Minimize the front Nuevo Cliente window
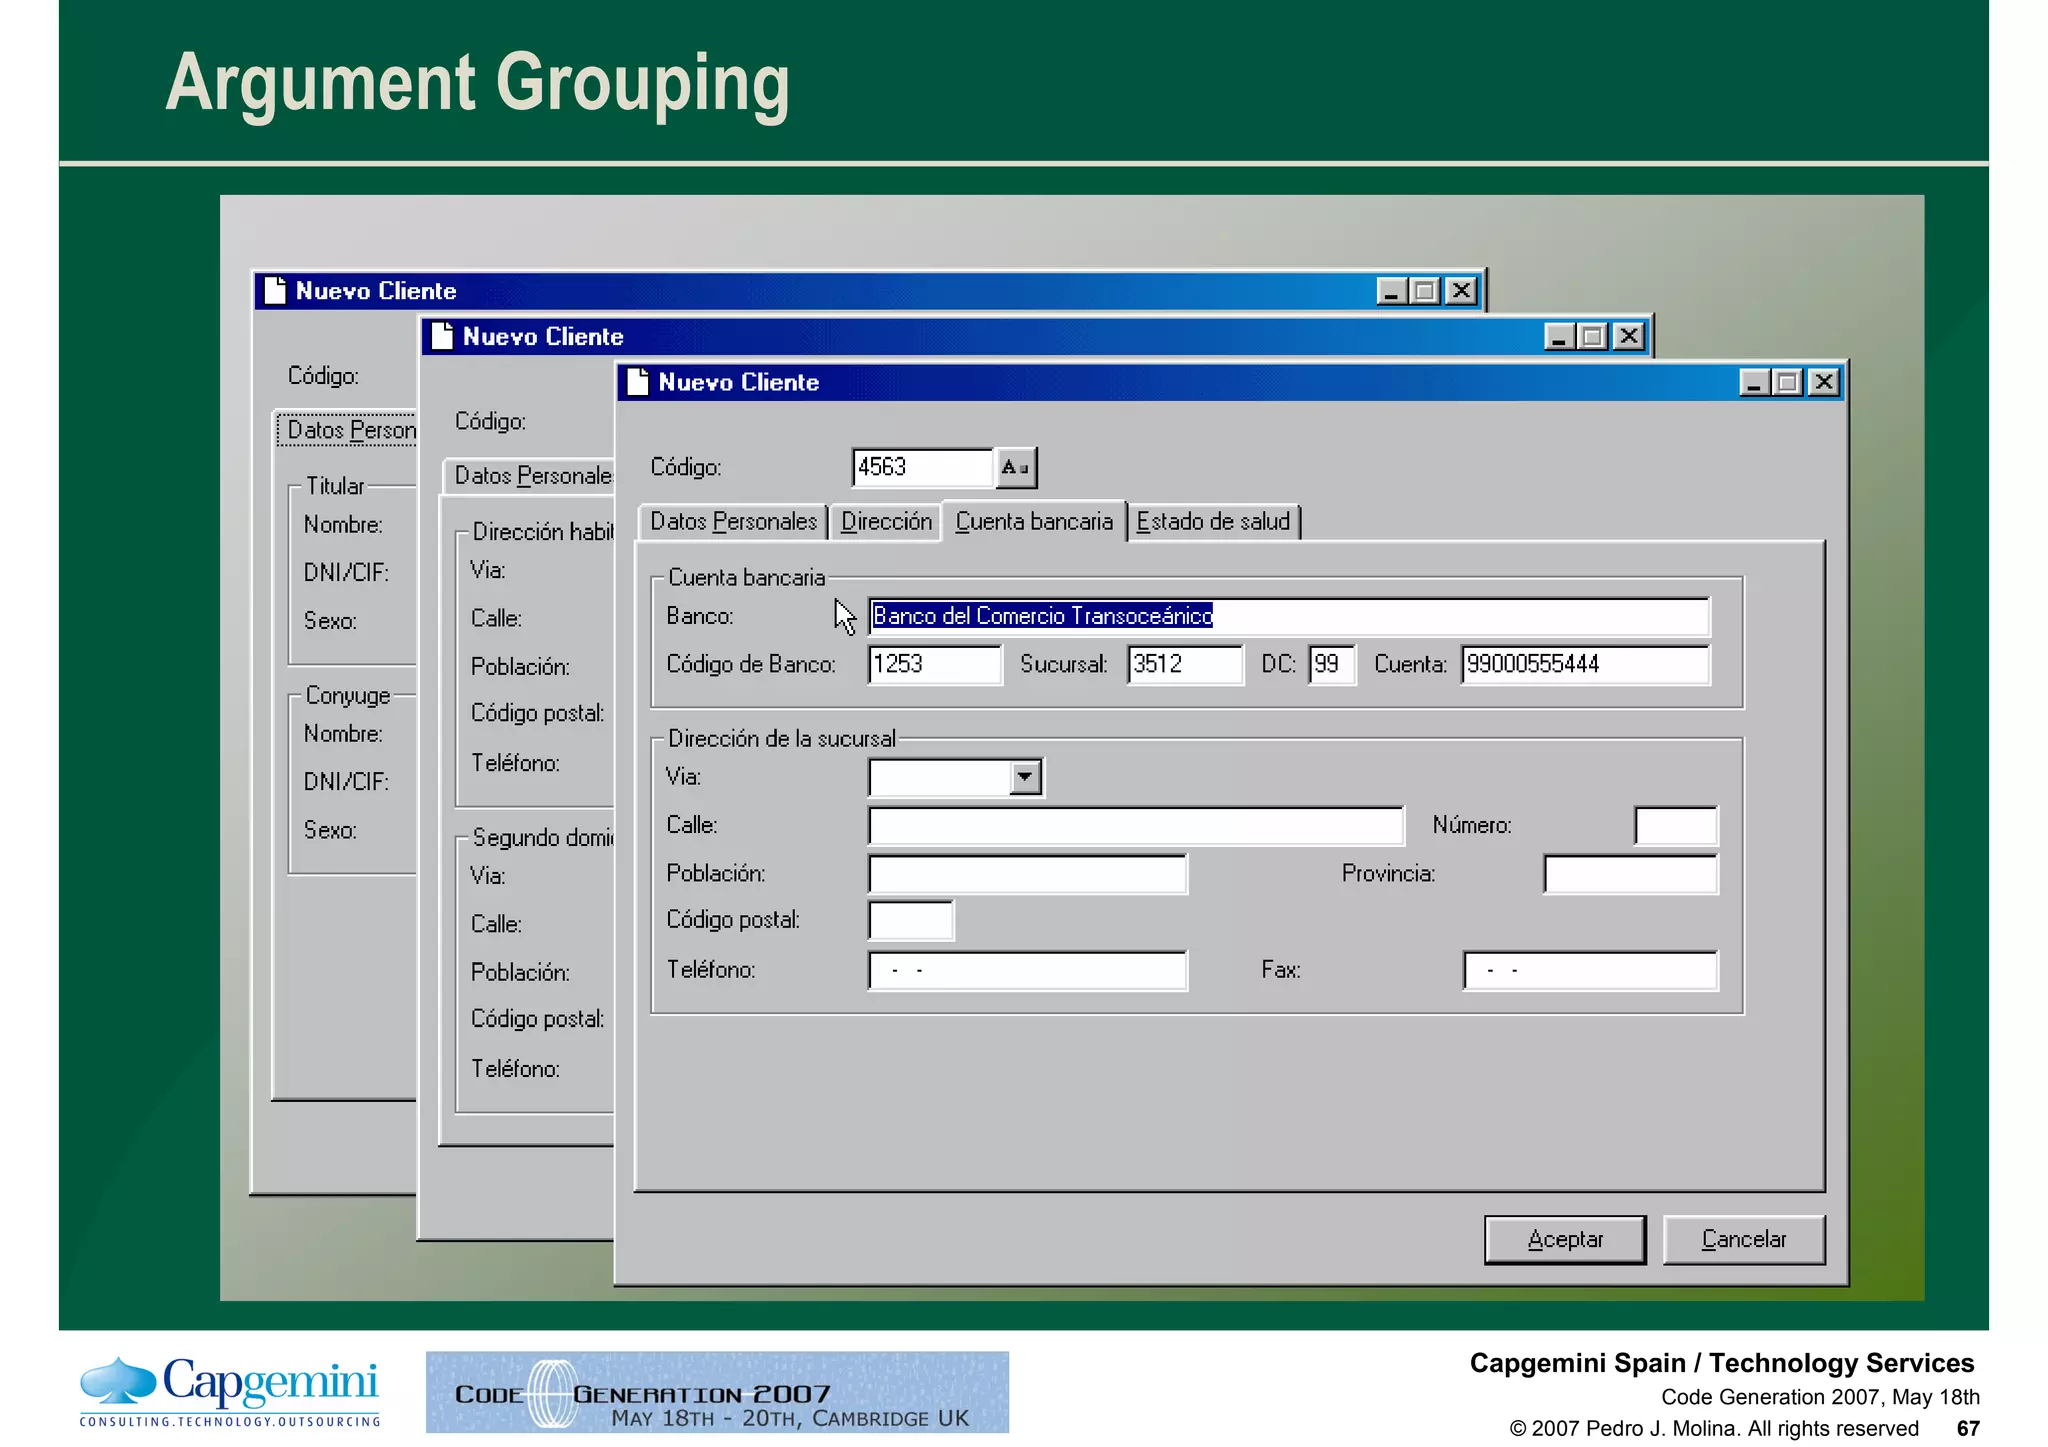Viewport: 2048px width, 1447px height. [x=1755, y=383]
